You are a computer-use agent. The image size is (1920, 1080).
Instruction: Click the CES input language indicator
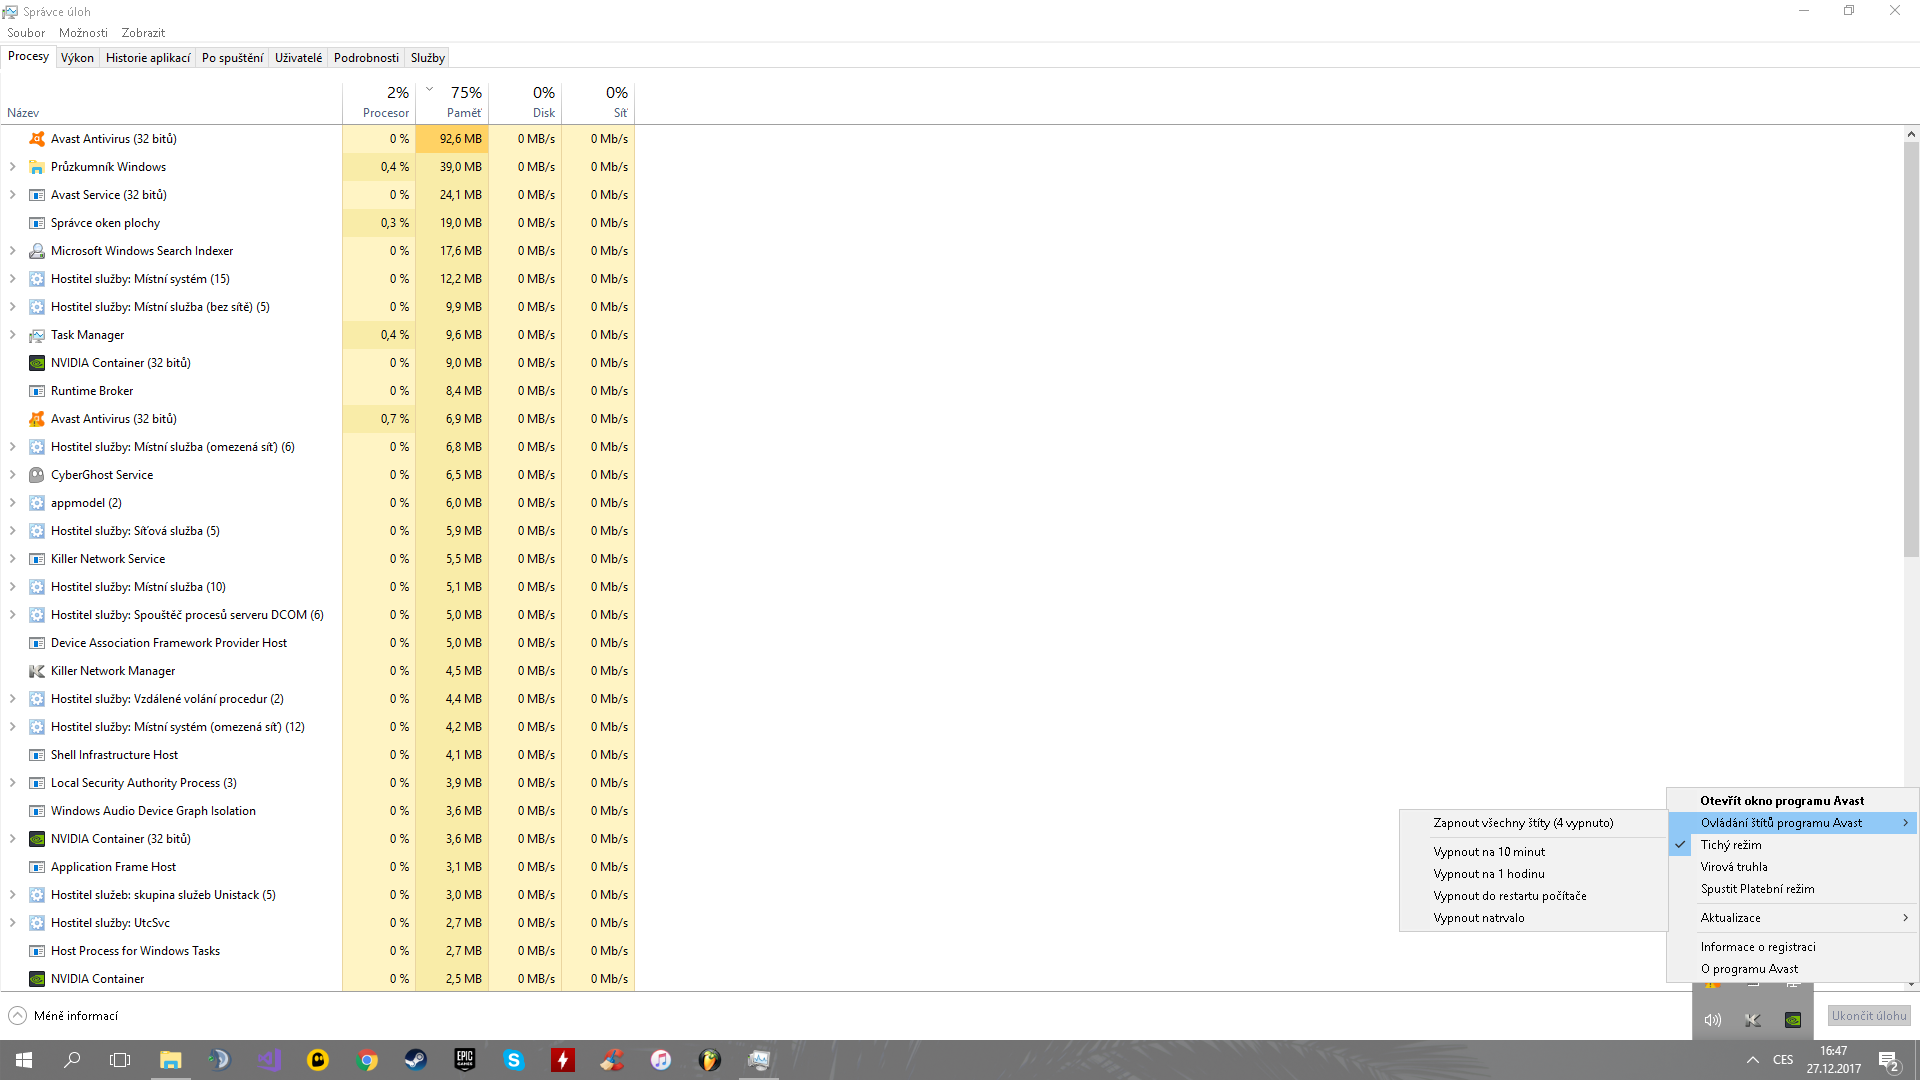(x=1783, y=1060)
